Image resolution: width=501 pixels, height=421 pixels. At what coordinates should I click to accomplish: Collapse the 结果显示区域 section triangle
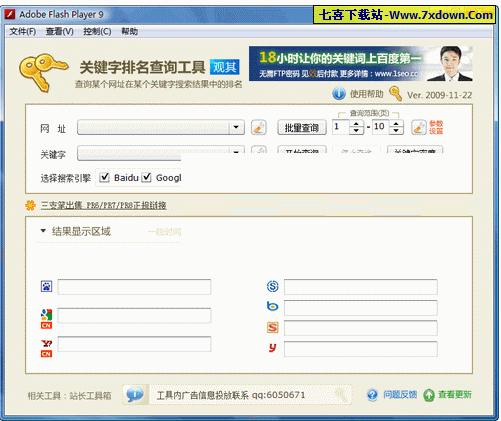(43, 231)
